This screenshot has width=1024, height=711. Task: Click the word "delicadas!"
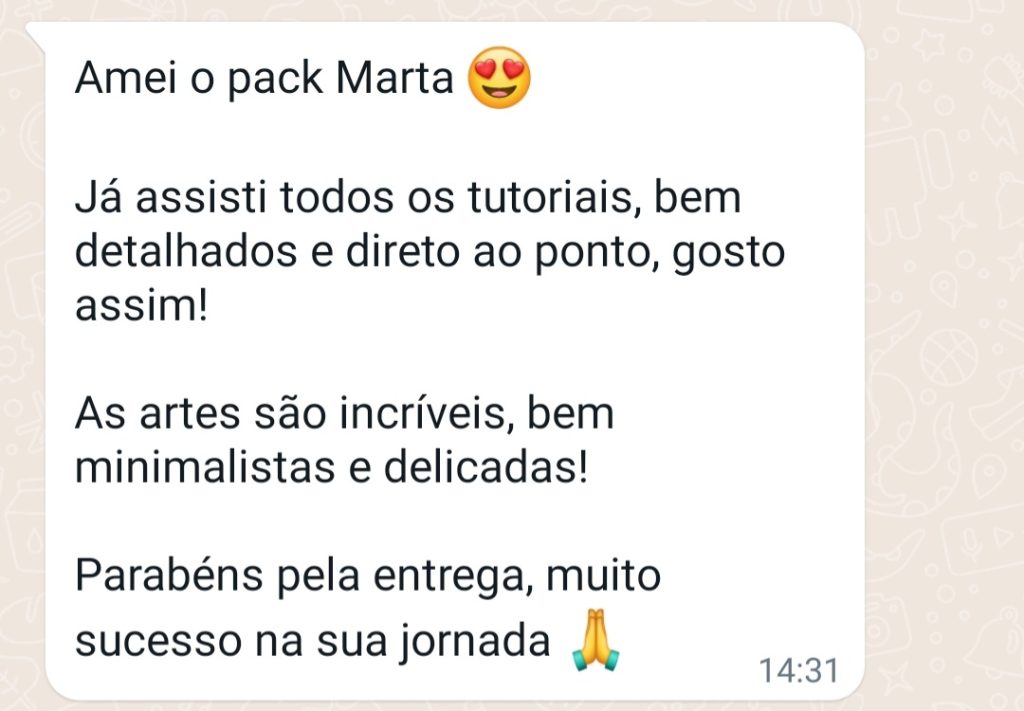coord(486,467)
